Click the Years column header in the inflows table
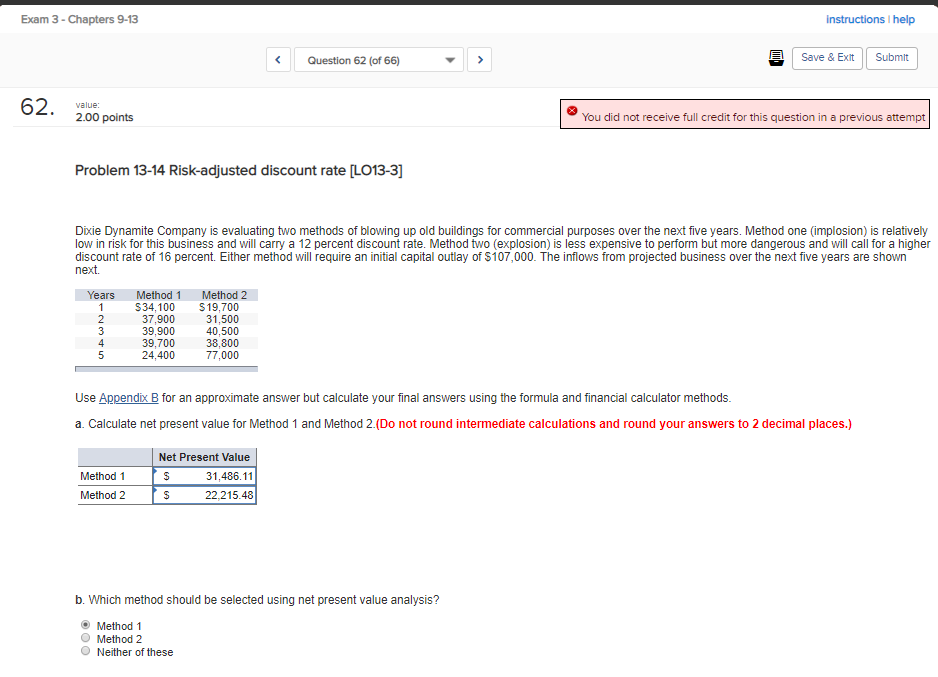This screenshot has height=677, width=938. [x=100, y=295]
